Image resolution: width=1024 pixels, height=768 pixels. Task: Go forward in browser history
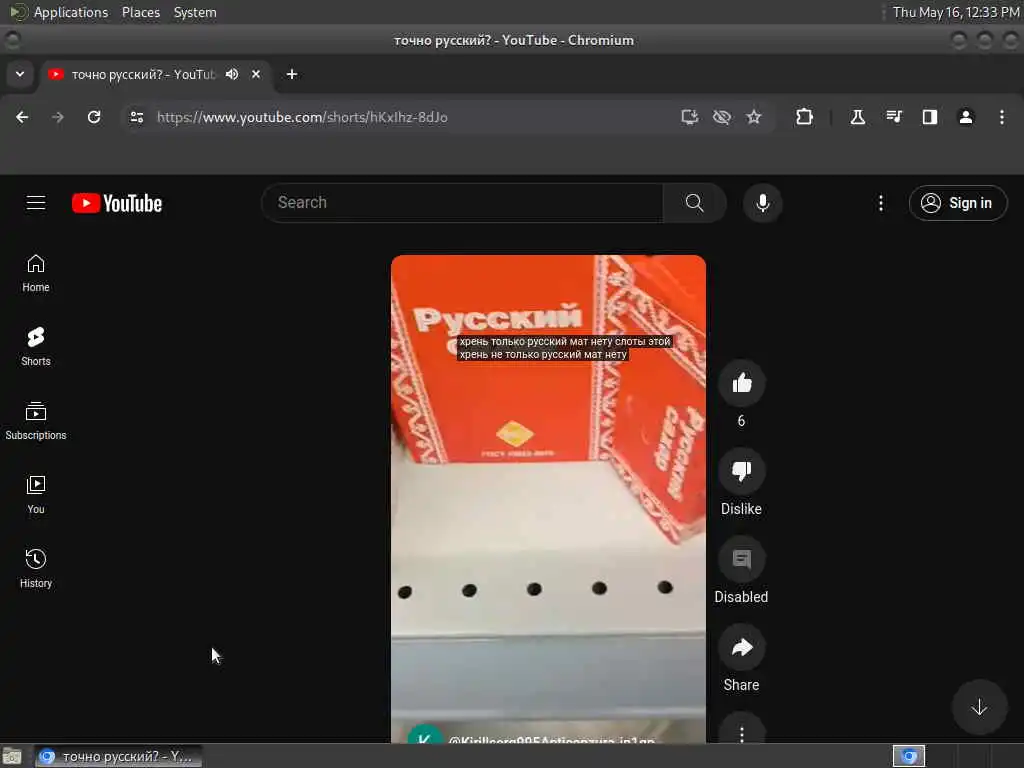click(58, 117)
